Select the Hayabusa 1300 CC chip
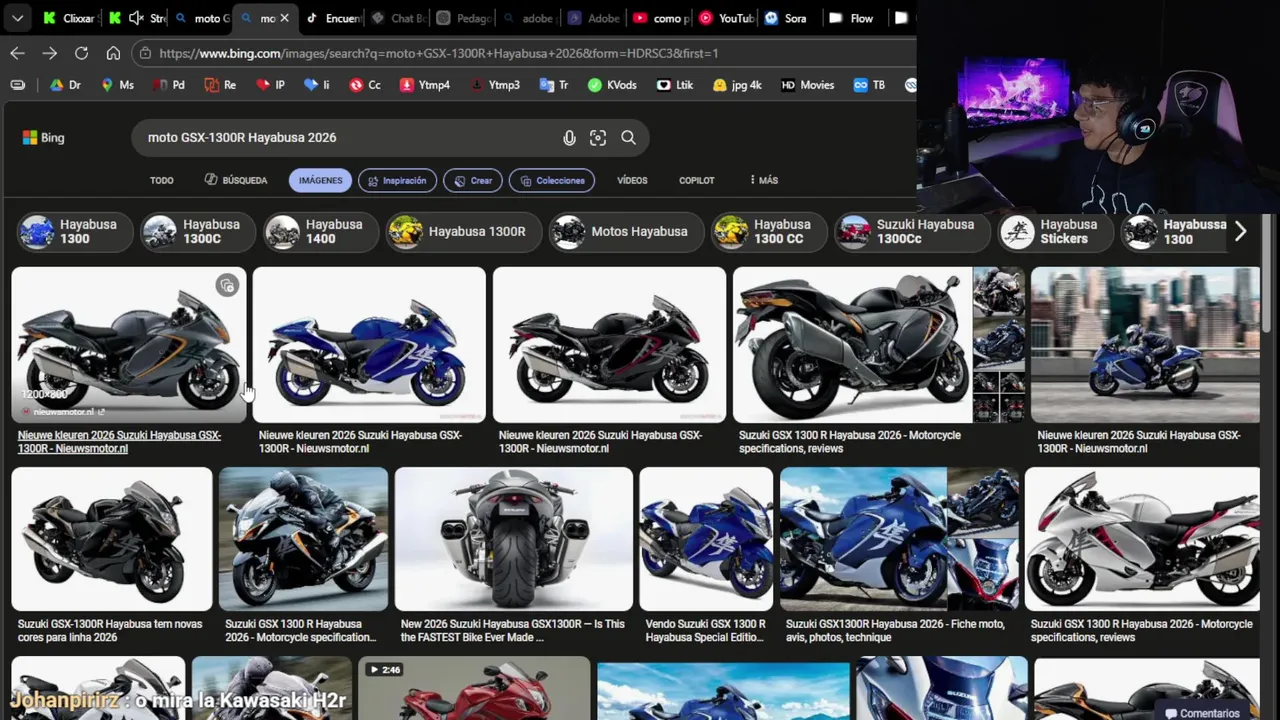This screenshot has height=720, width=1280. 769,232
